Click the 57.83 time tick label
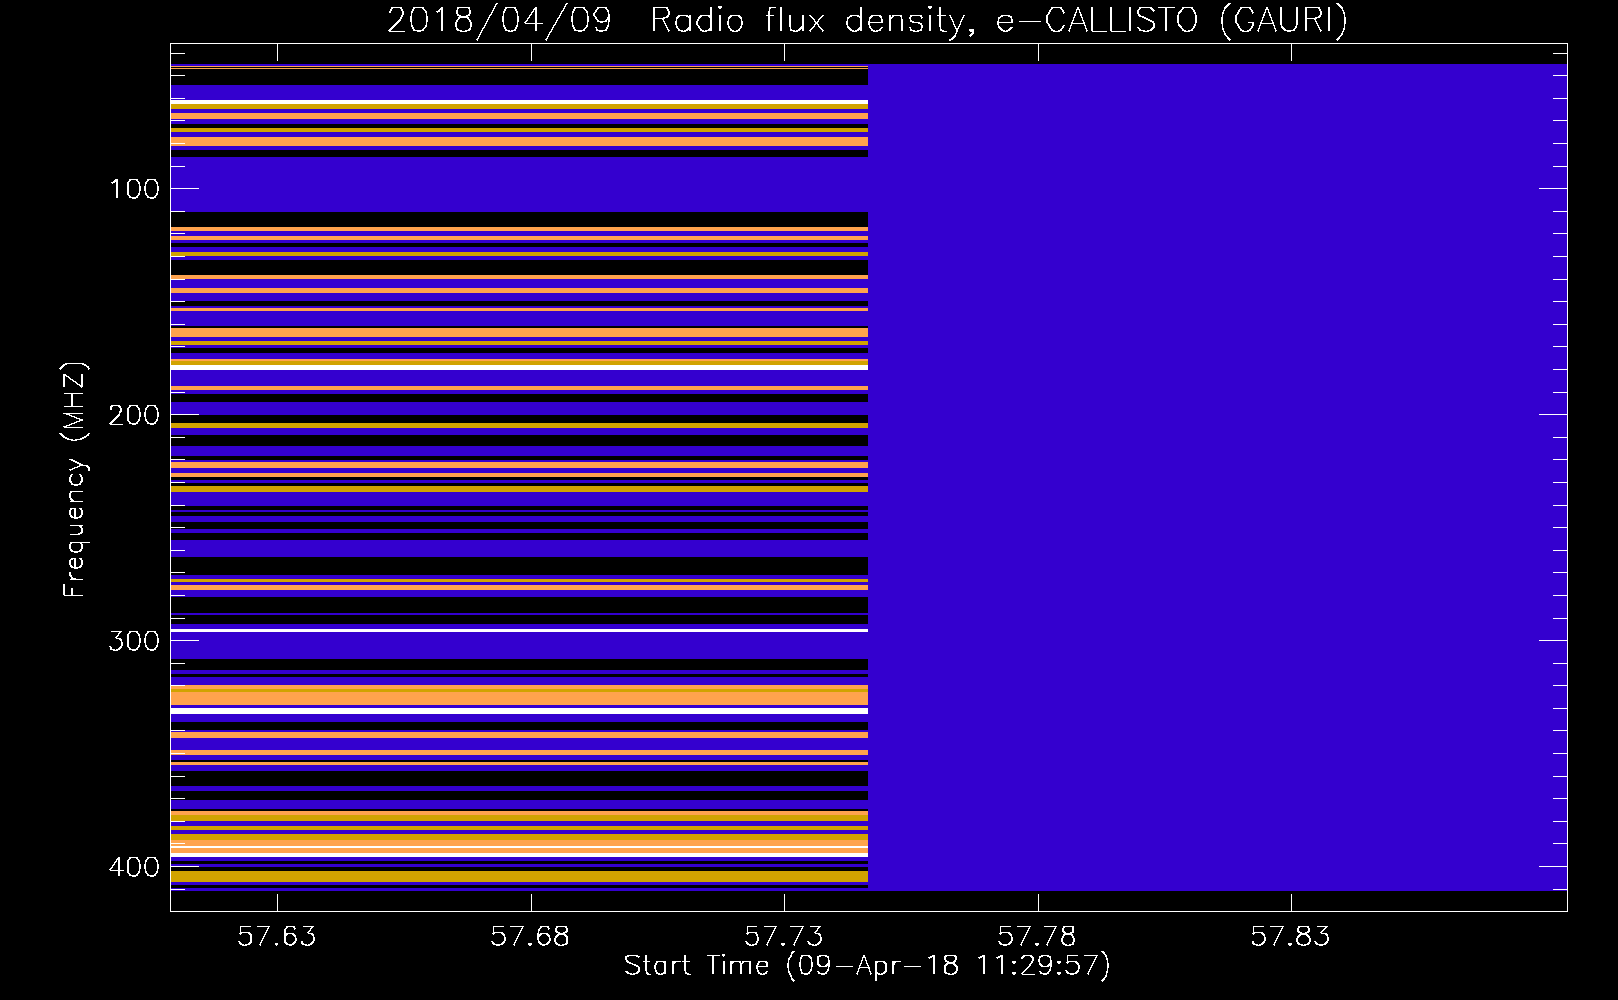This screenshot has height=1000, width=1618. 1292,936
